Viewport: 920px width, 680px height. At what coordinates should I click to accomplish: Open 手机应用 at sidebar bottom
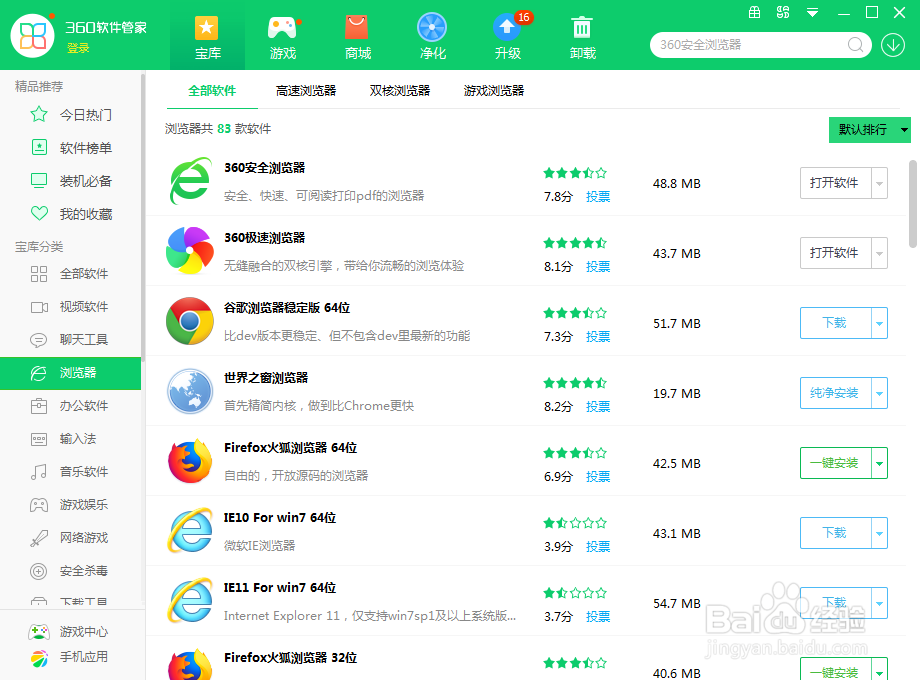tap(69, 658)
